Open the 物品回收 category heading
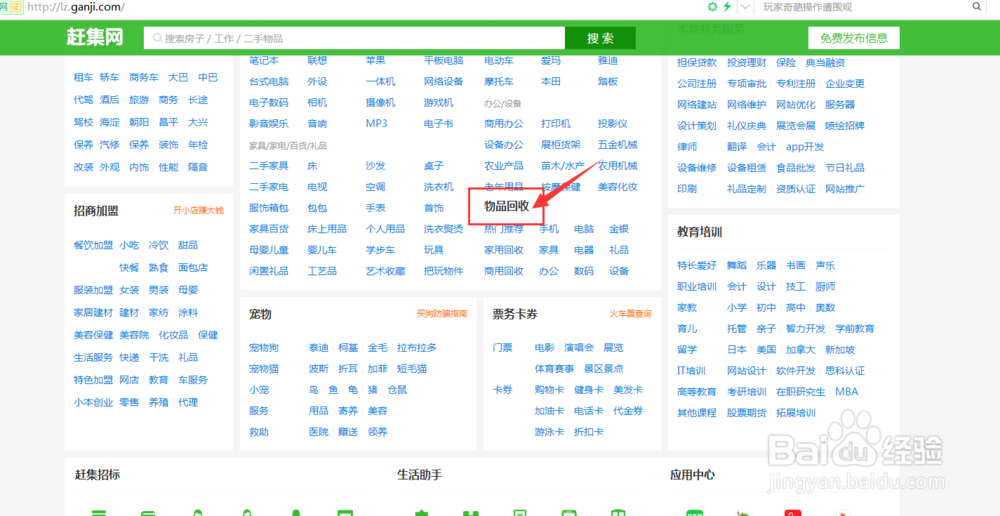 tap(506, 206)
